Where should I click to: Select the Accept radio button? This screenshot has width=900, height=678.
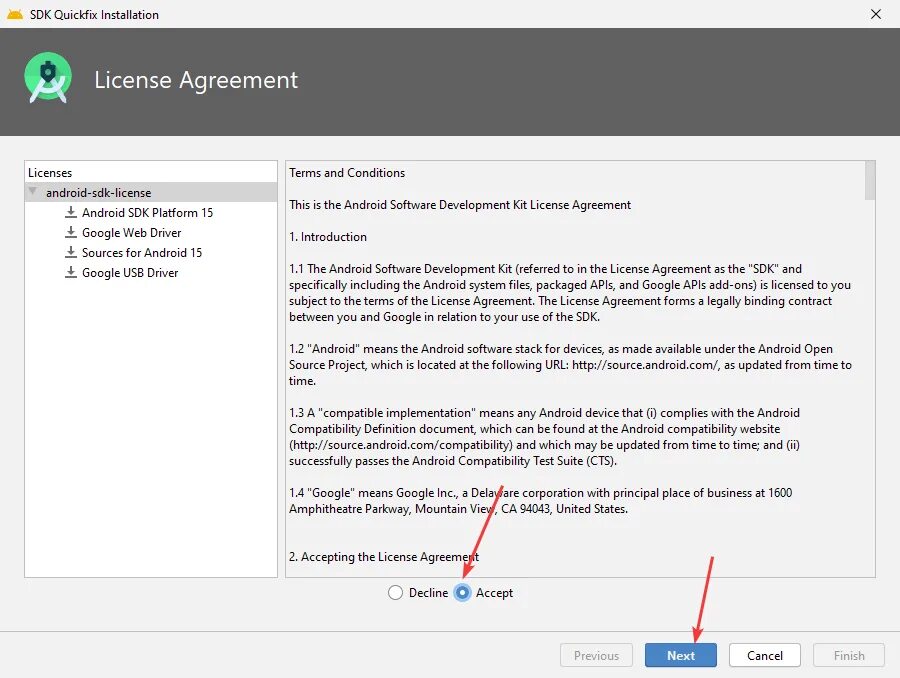(462, 592)
